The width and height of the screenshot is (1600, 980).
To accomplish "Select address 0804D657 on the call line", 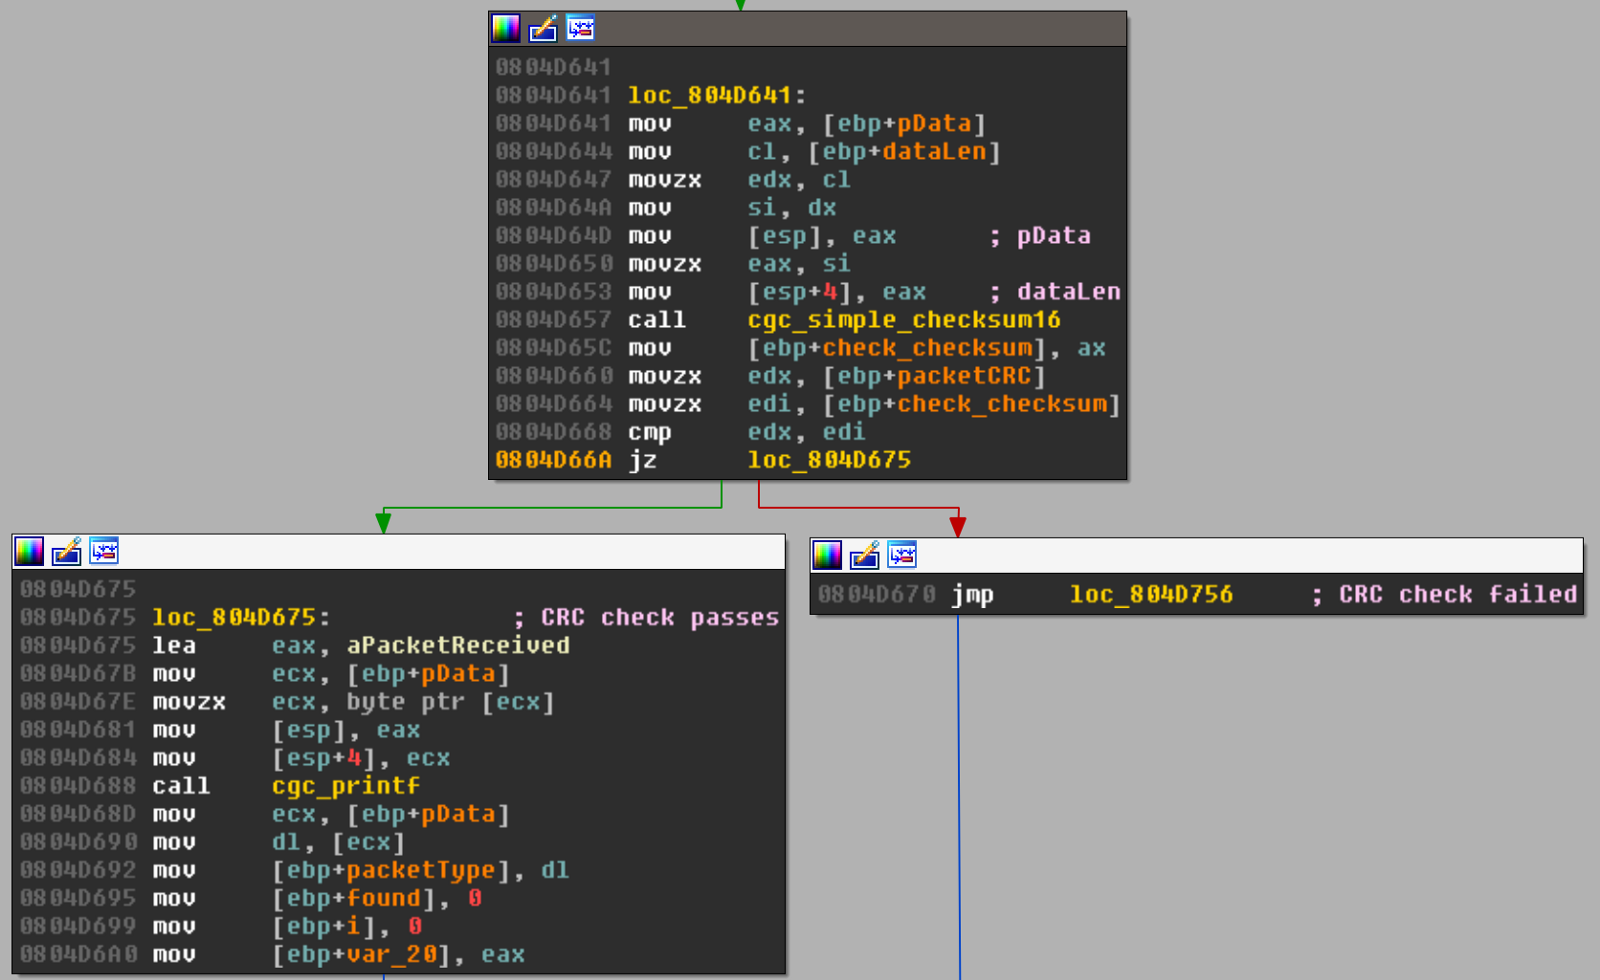I will click(553, 320).
